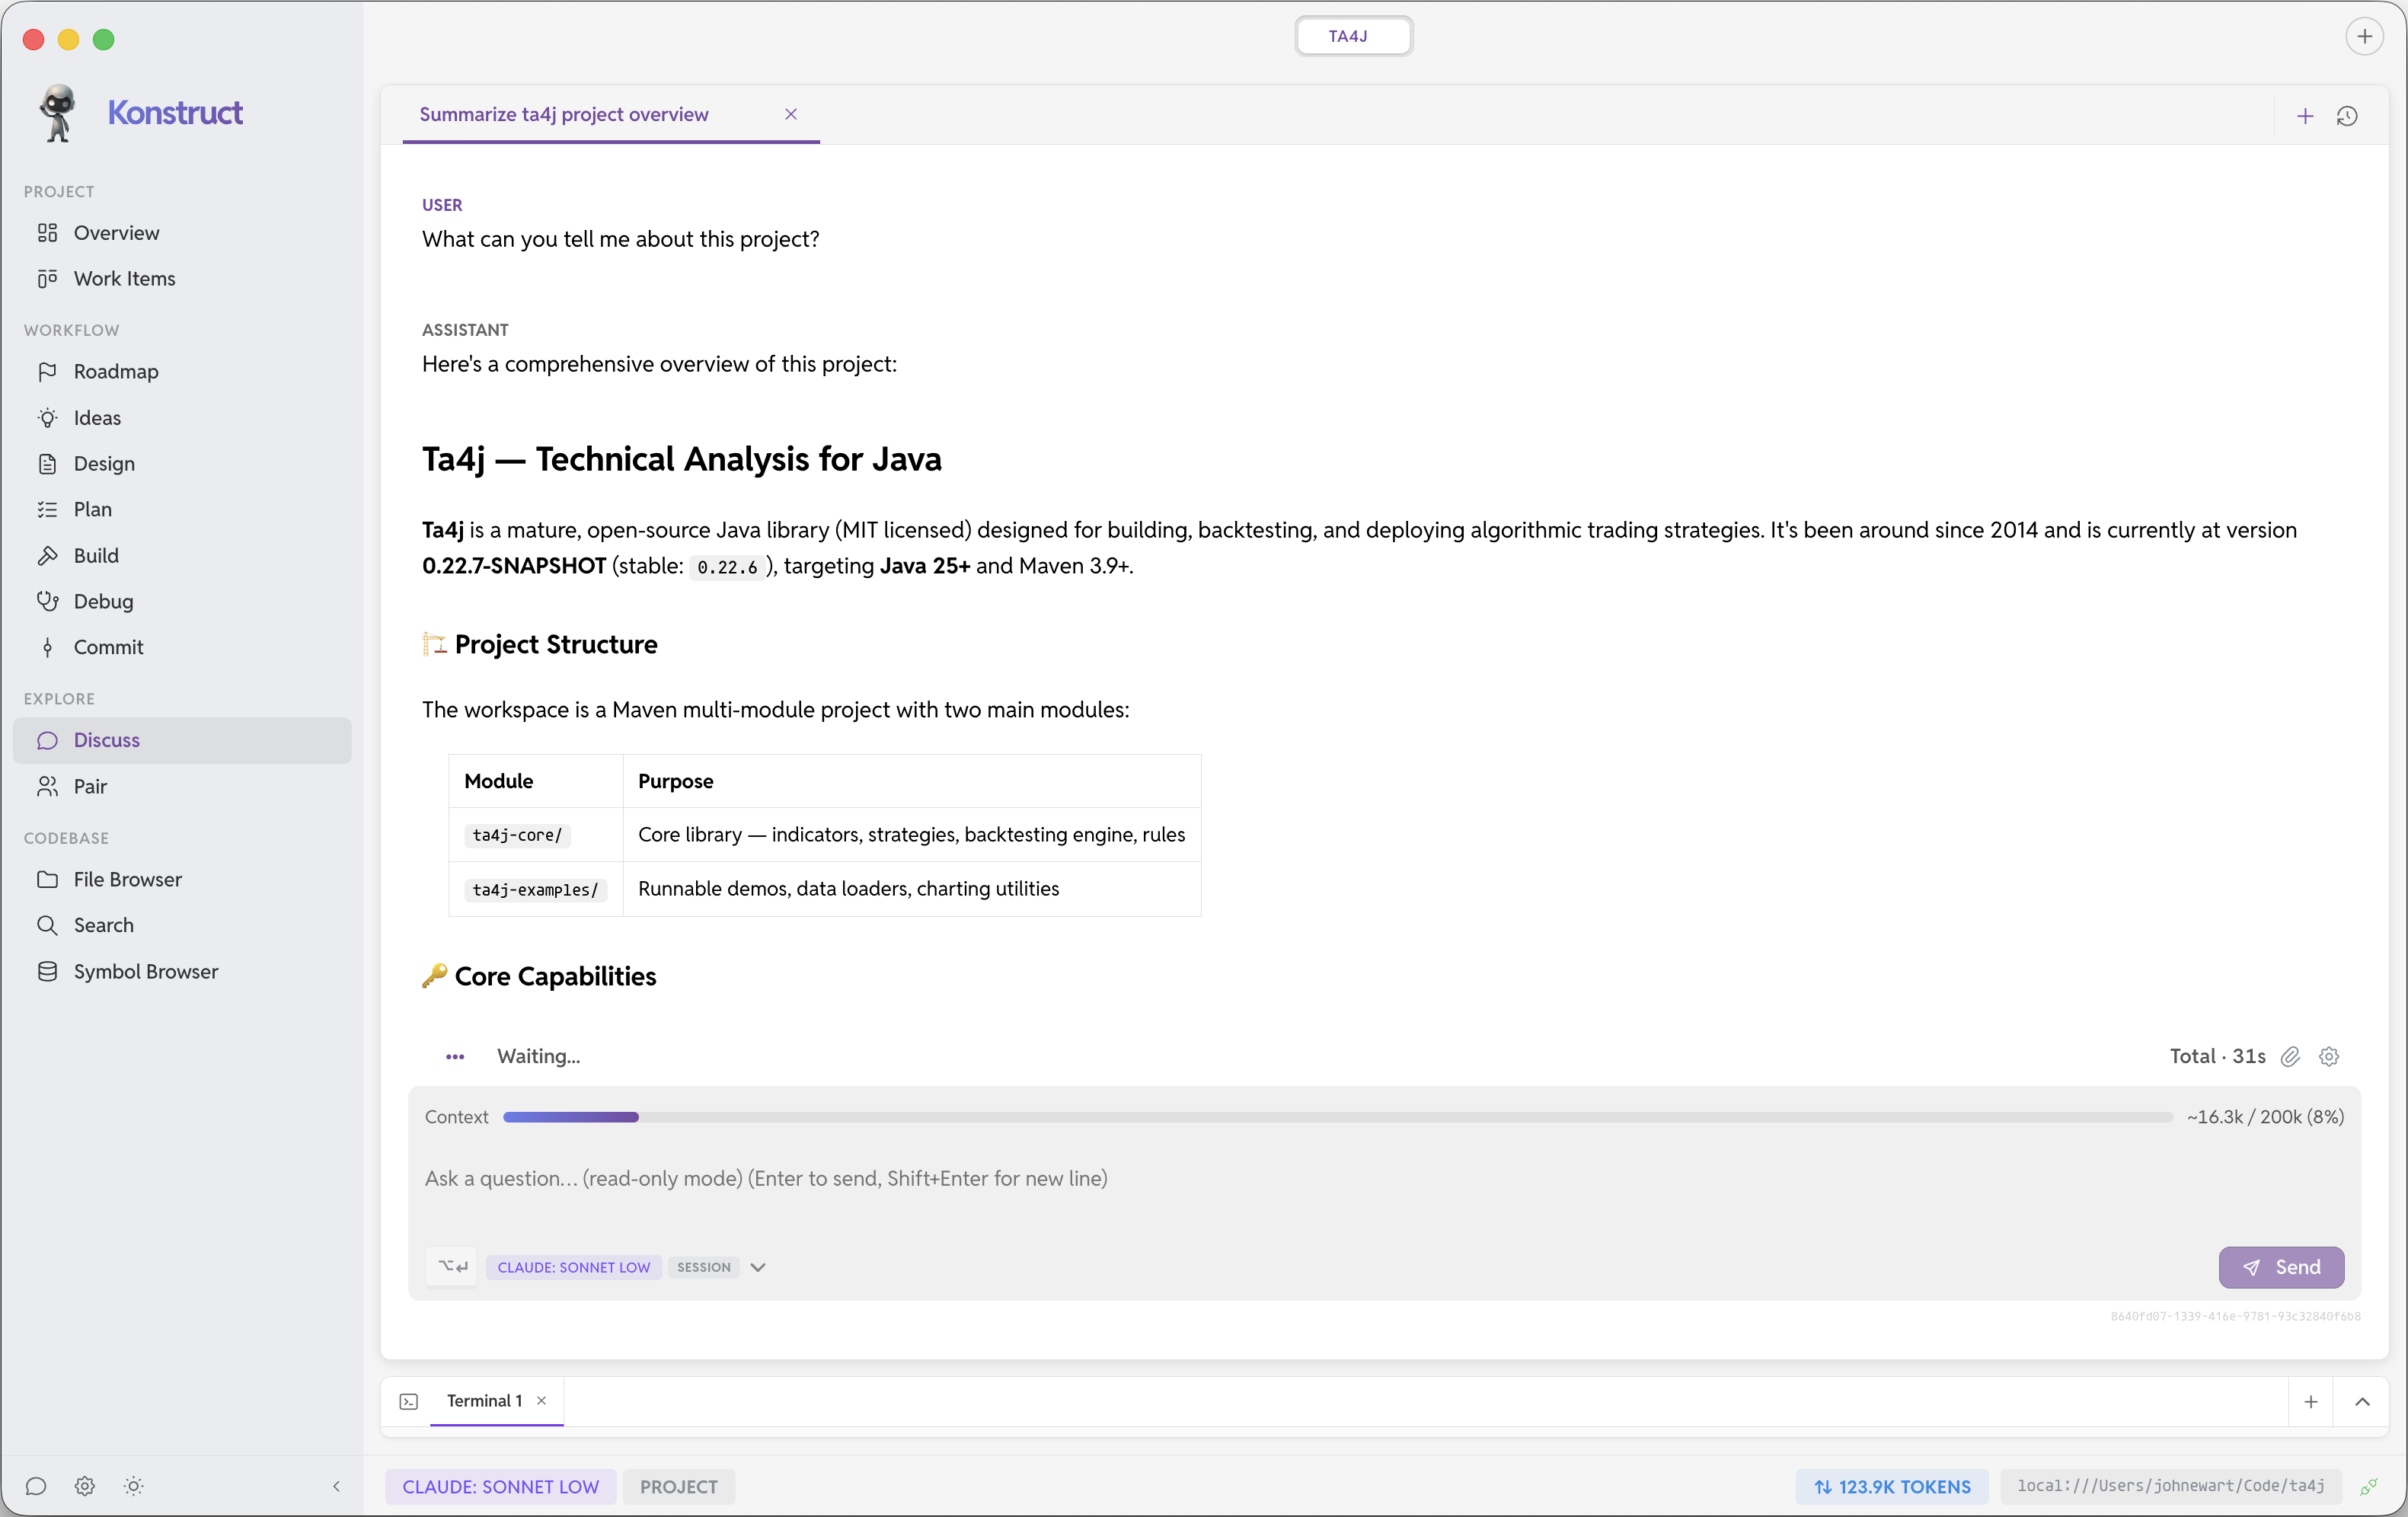The image size is (2408, 1517).
Task: Add new discussion tab with plus icon
Action: 2305,116
